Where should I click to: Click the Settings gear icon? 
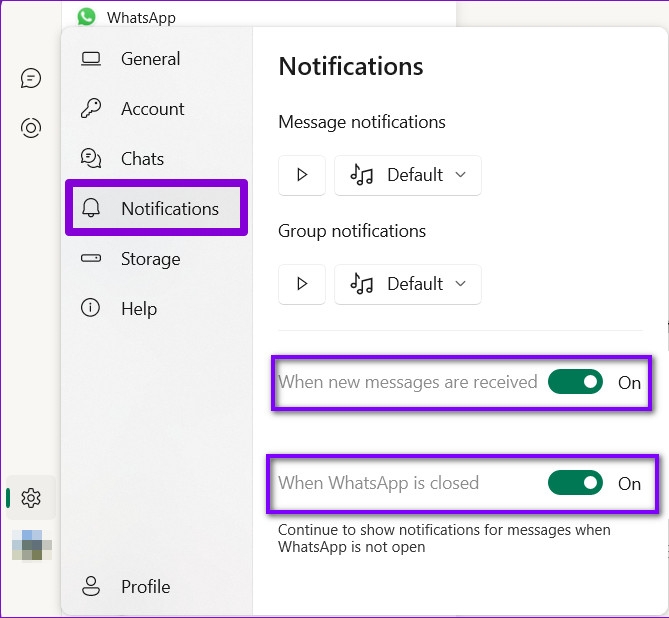pyautogui.click(x=31, y=498)
